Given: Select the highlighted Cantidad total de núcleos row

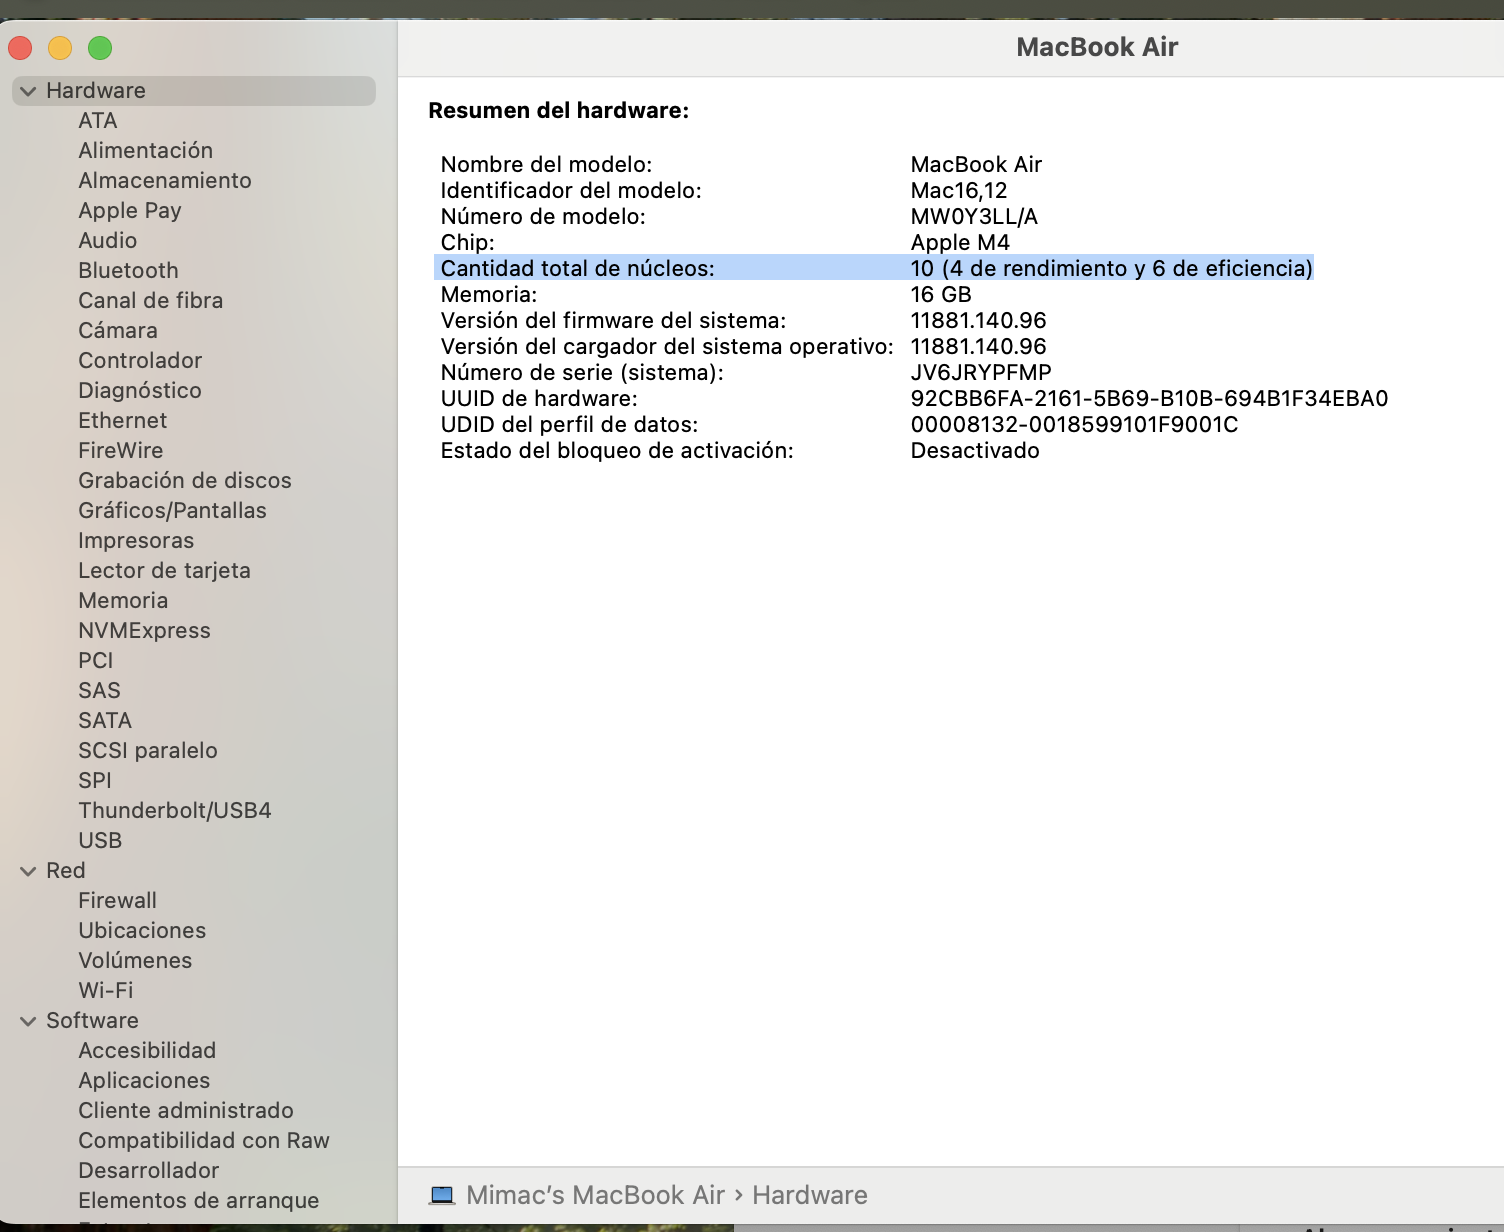Looking at the screenshot, I should click(873, 268).
